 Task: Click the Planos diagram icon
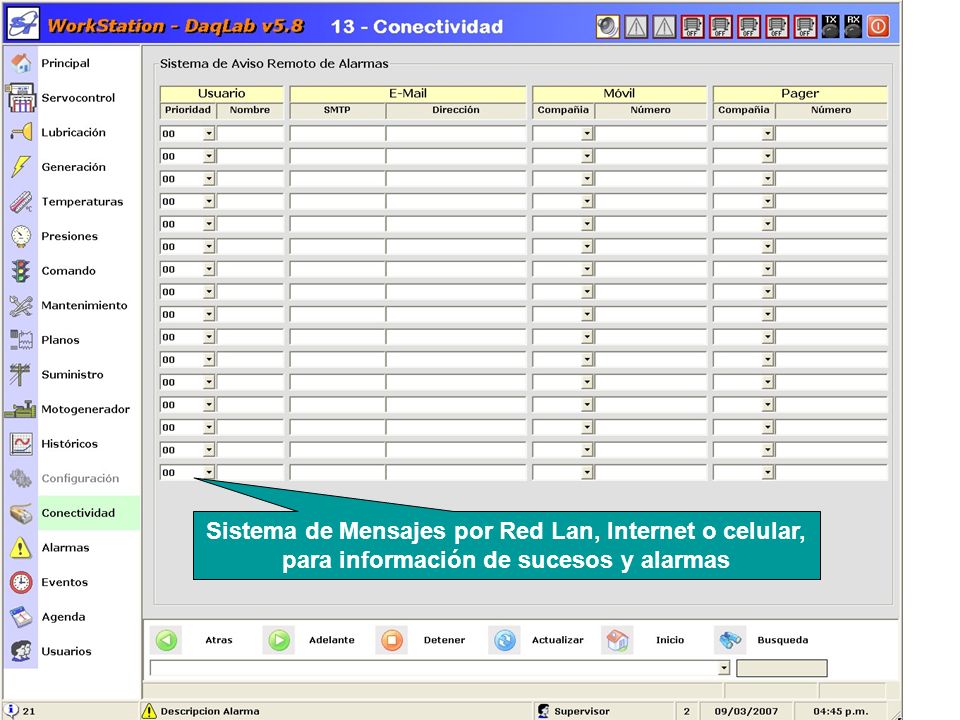(21, 340)
